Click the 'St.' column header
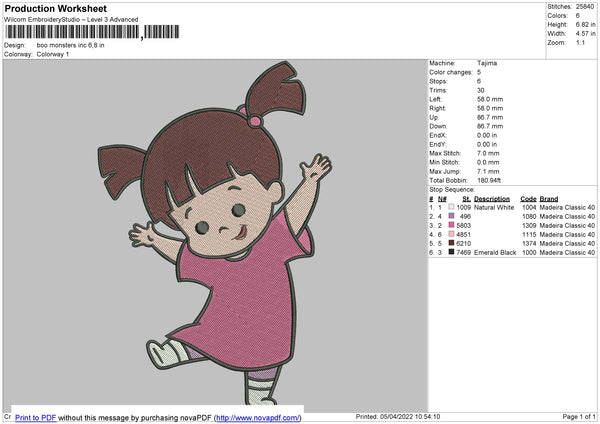600x424 pixels. pos(466,199)
